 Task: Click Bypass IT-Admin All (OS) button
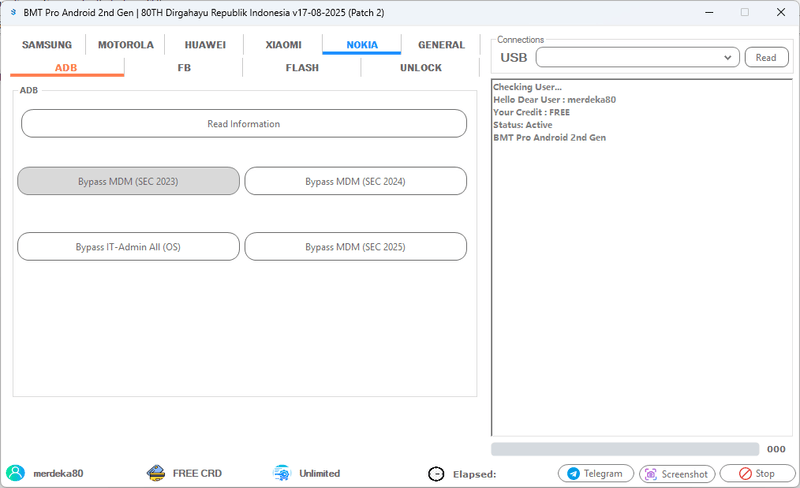coord(128,247)
